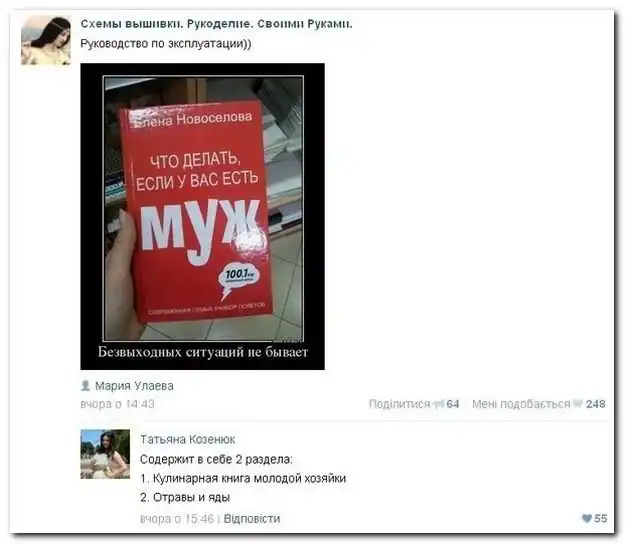Click the comment text Отравы и яды
The image size is (625, 544).
(x=191, y=497)
